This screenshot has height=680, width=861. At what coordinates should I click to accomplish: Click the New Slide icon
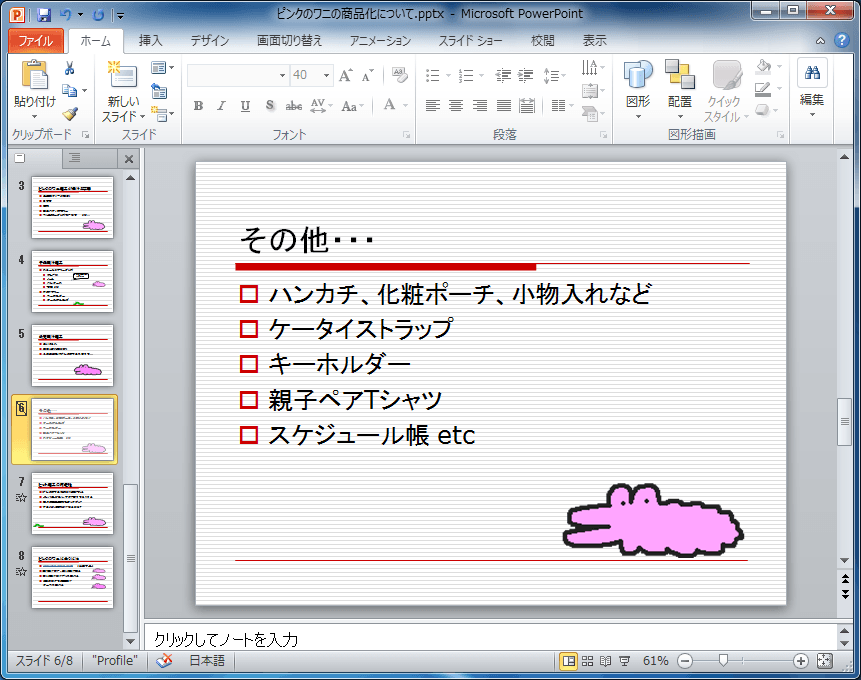(x=123, y=75)
